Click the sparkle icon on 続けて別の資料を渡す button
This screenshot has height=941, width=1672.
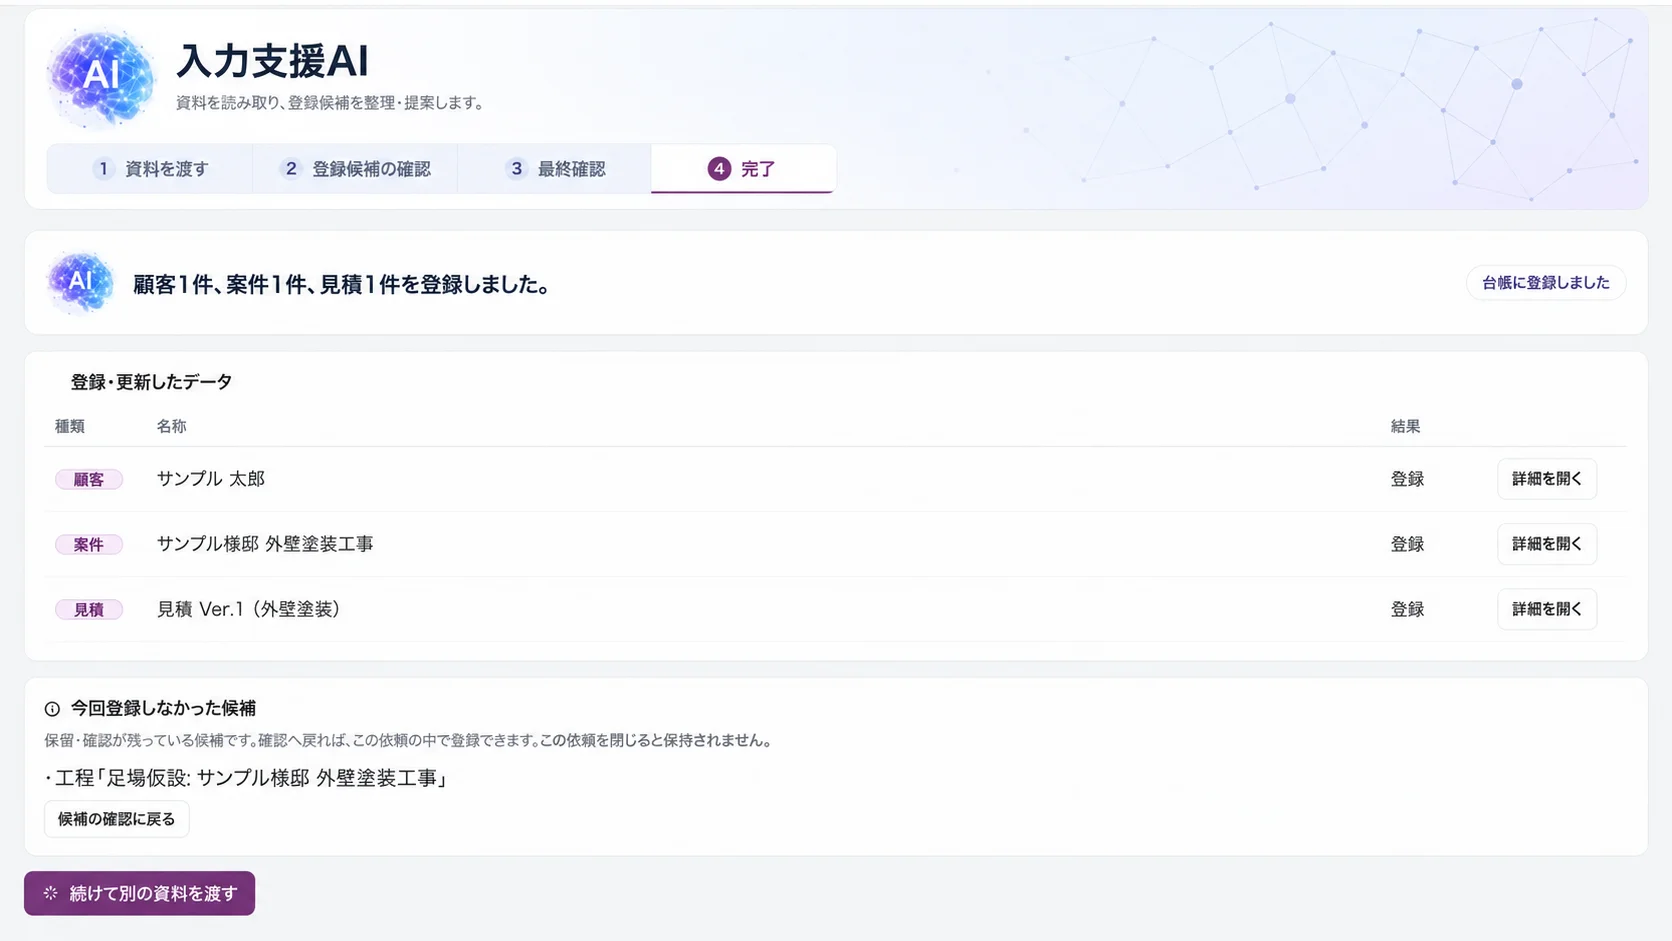click(50, 893)
